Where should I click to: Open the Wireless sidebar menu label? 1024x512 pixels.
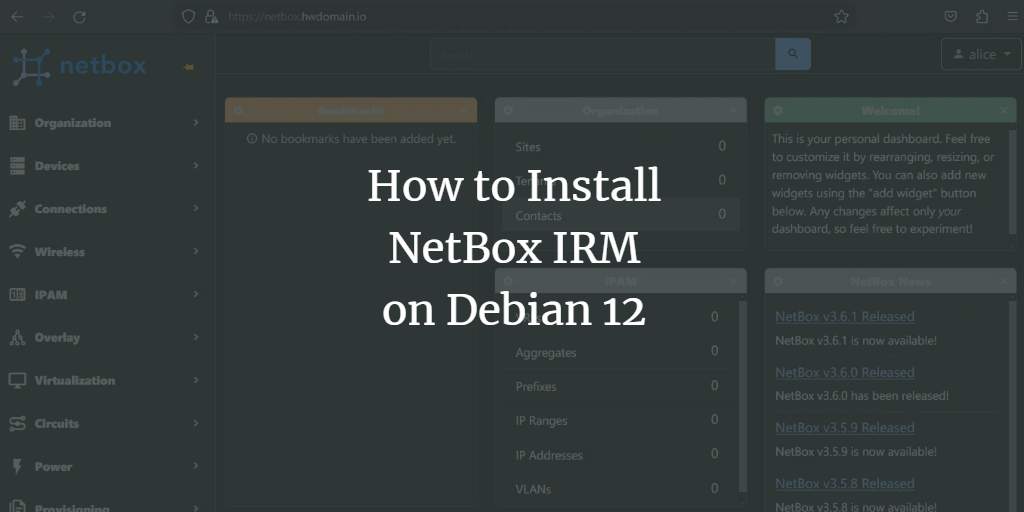pyautogui.click(x=59, y=252)
